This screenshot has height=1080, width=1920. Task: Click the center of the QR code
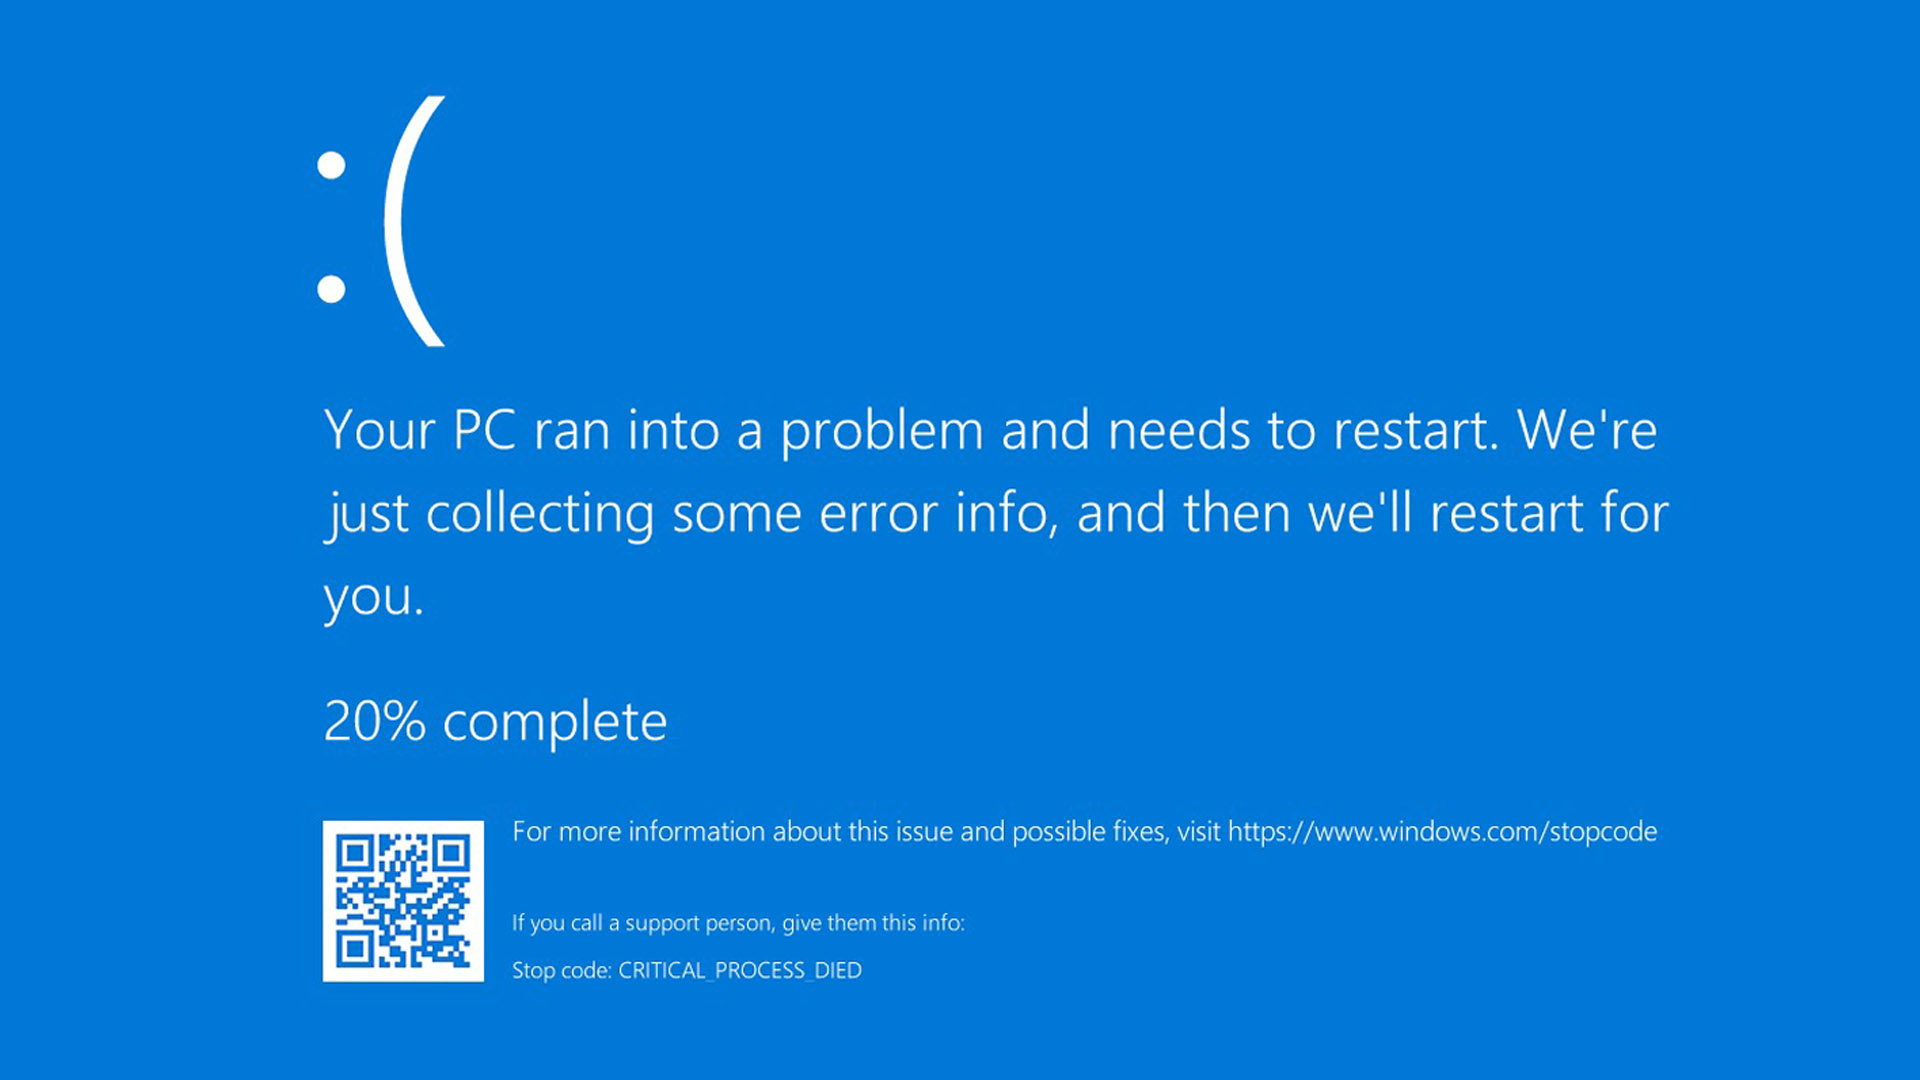click(x=403, y=901)
